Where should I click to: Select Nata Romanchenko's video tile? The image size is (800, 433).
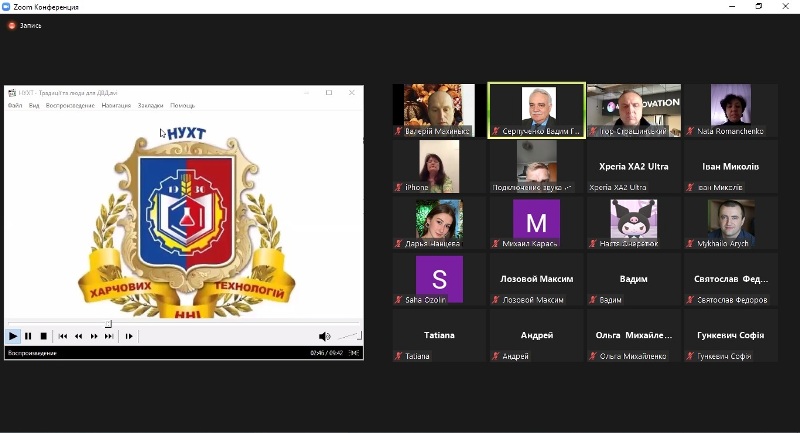tap(731, 110)
